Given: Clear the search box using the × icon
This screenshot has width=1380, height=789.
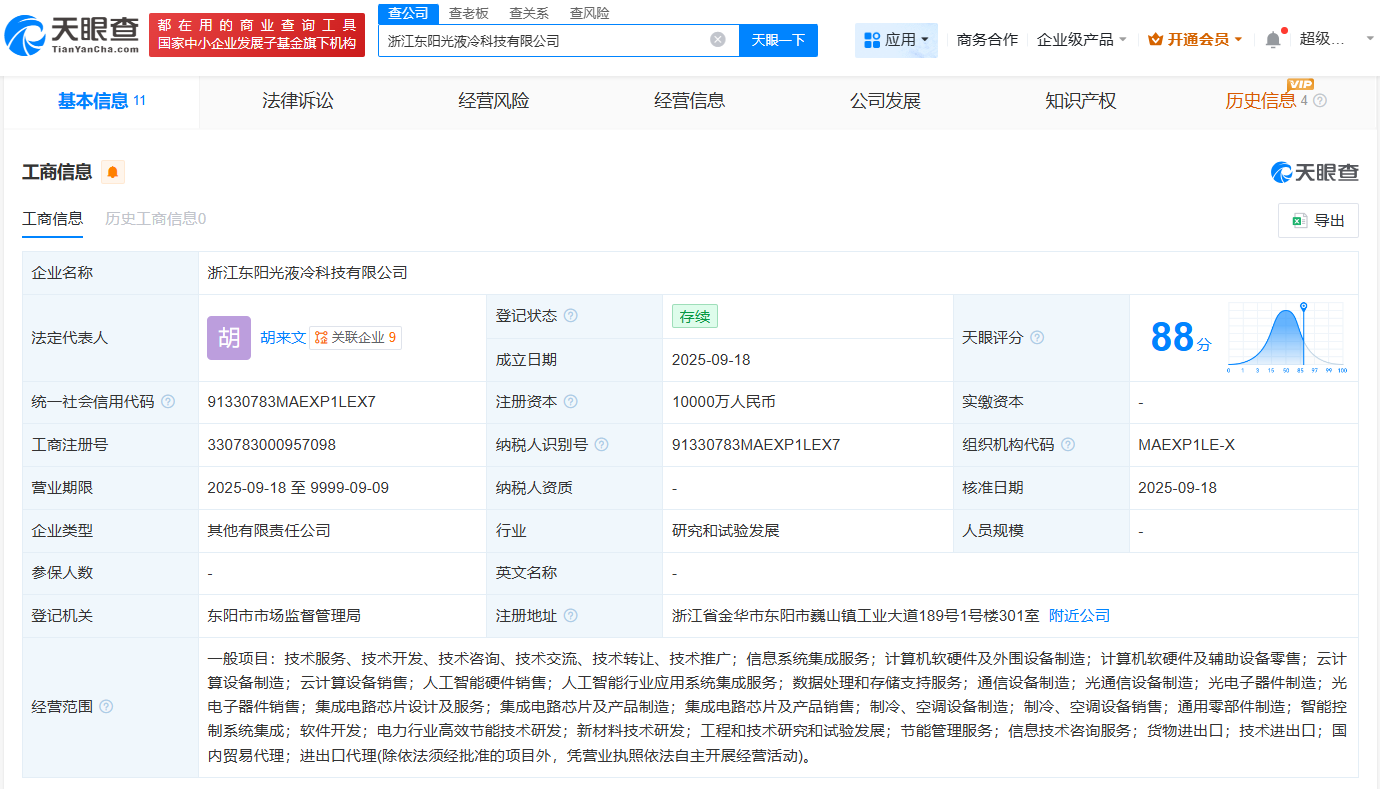Looking at the screenshot, I should (x=716, y=40).
